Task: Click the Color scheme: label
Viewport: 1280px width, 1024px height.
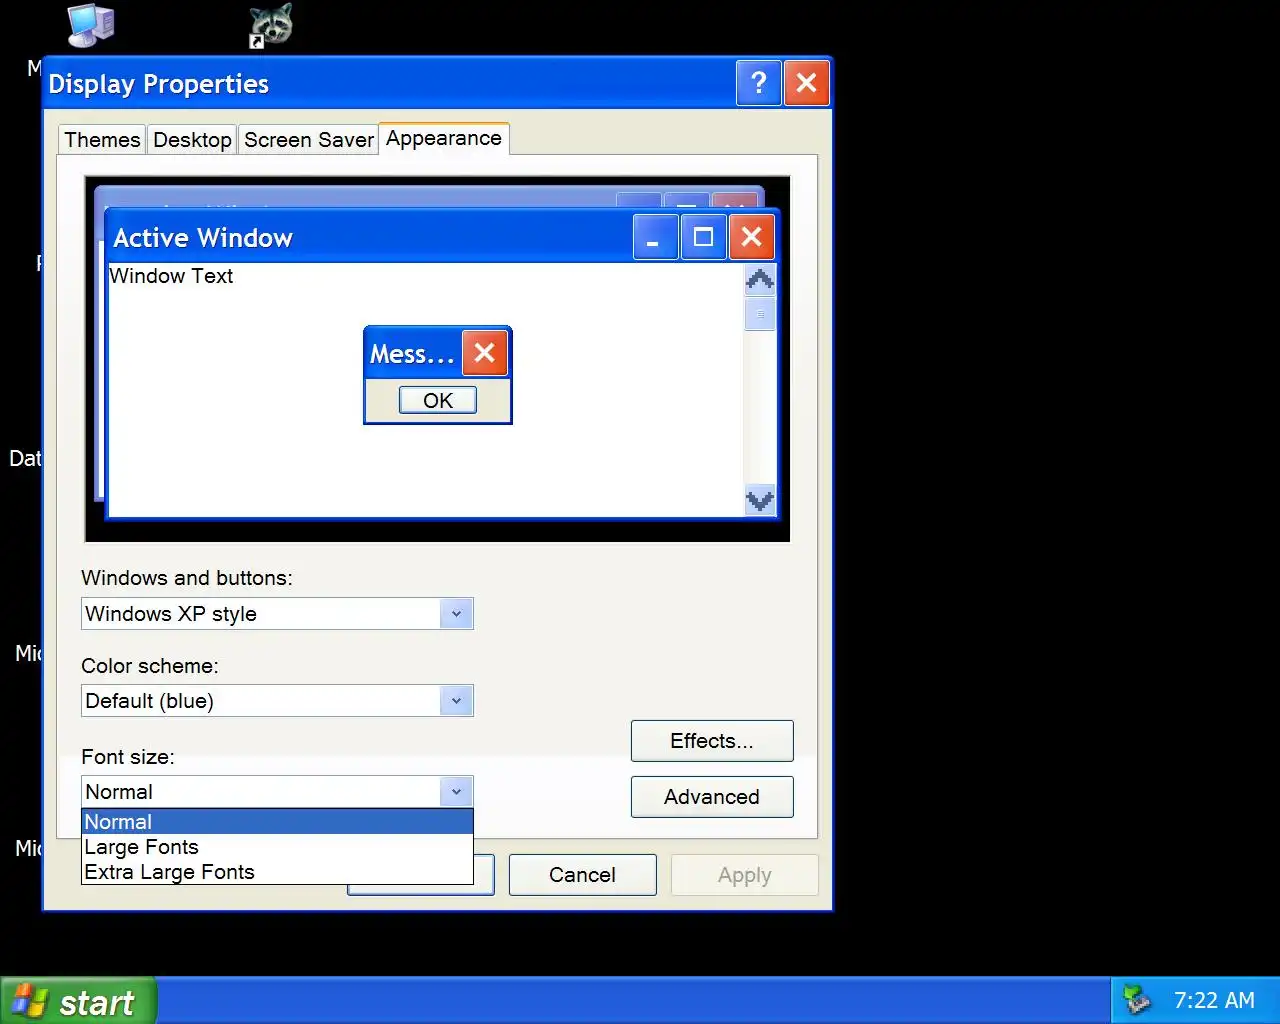Action: pos(150,666)
